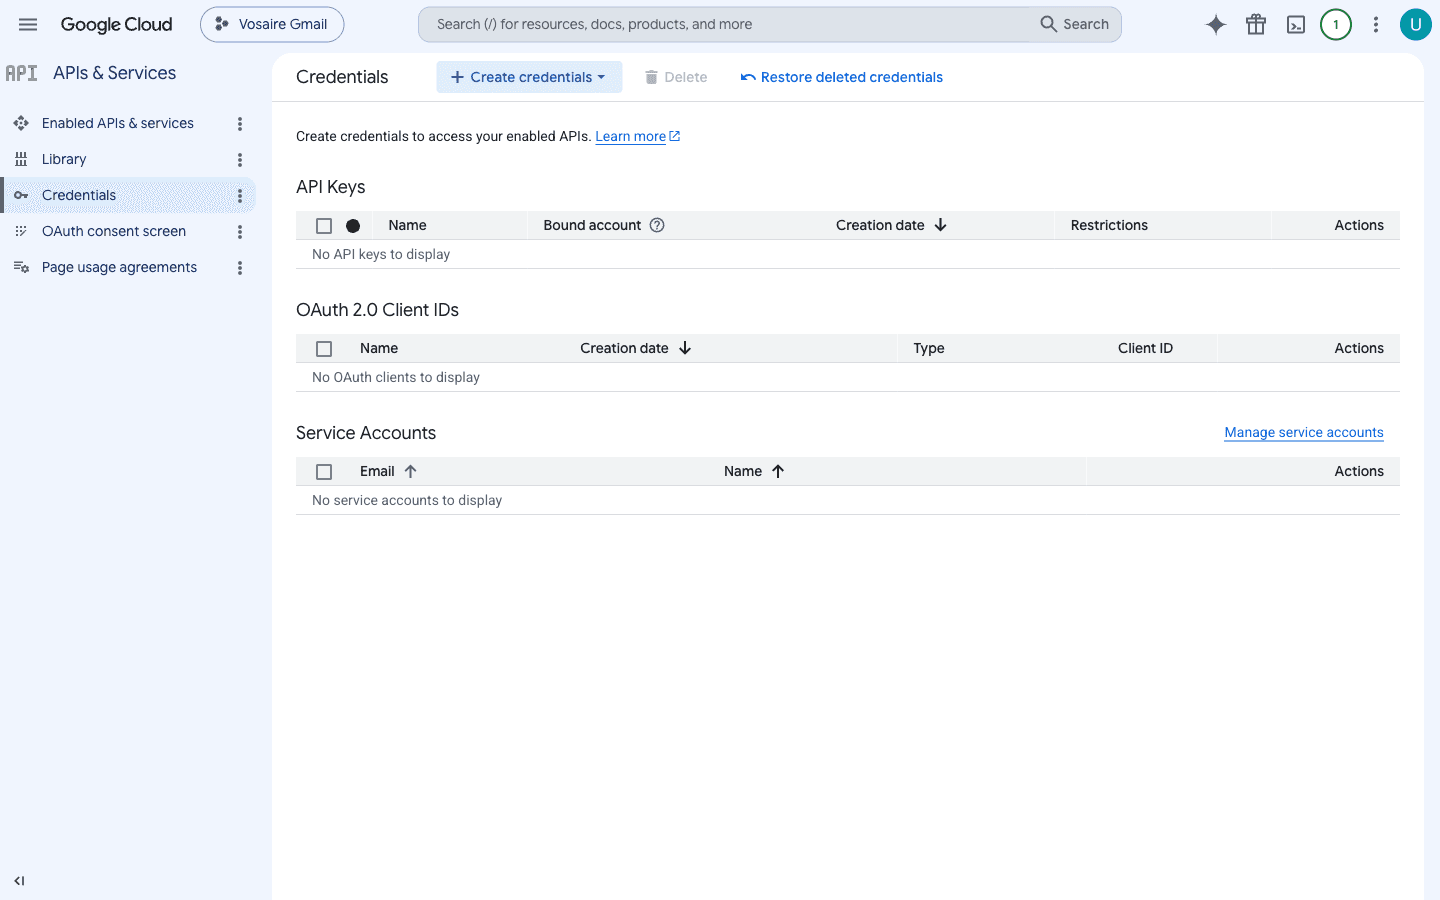Viewport: 1440px width, 900px height.
Task: Sort API Keys by Creation date arrow
Action: pos(941,225)
